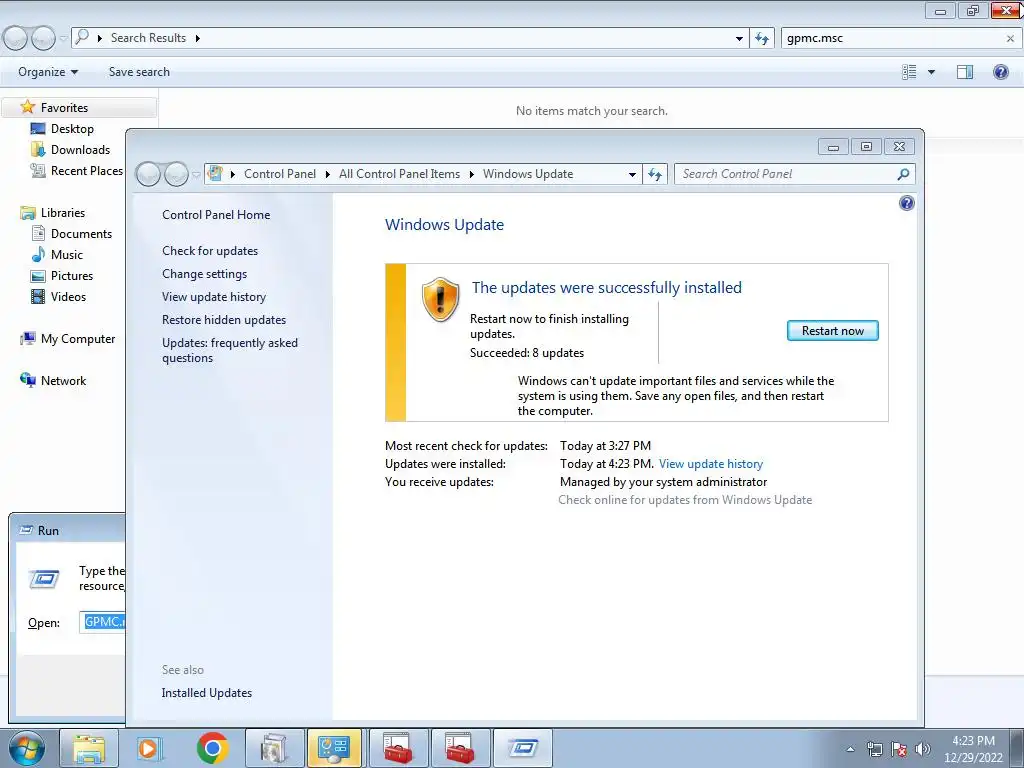Open Organize menu in Explorer window
This screenshot has width=1024, height=768.
(x=48, y=72)
